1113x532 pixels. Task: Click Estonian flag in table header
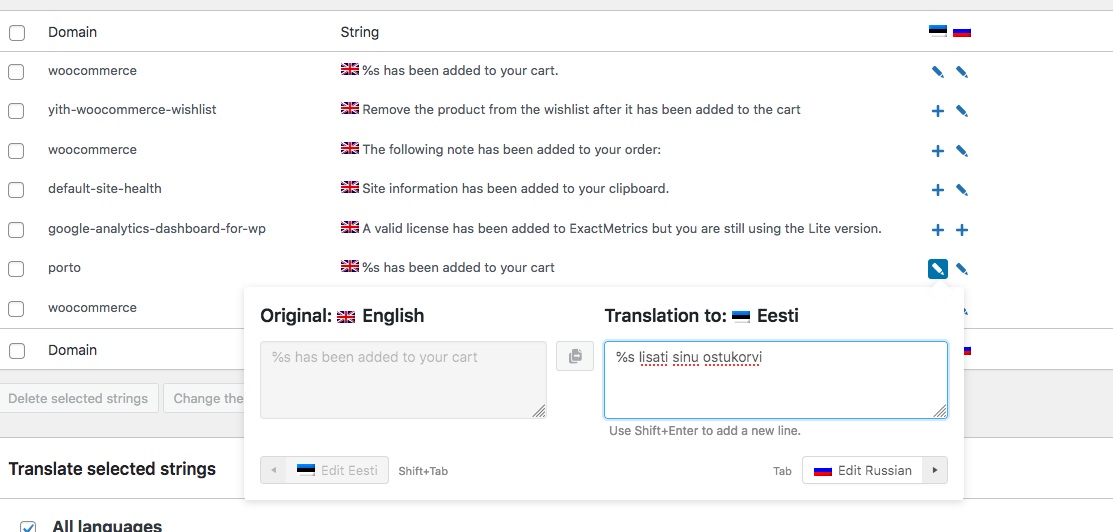point(938,31)
